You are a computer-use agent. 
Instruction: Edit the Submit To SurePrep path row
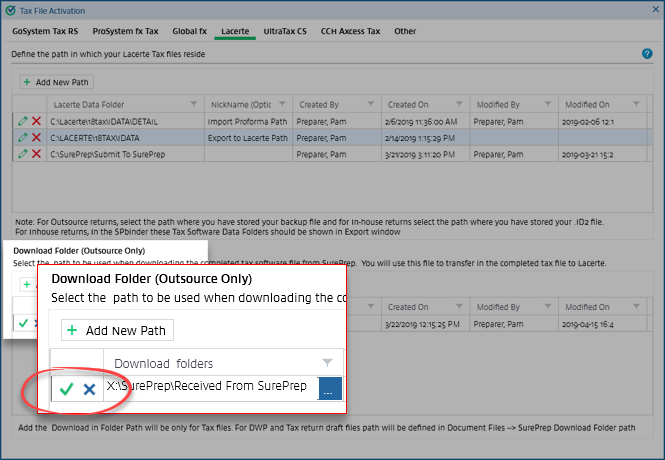pyautogui.click(x=23, y=154)
